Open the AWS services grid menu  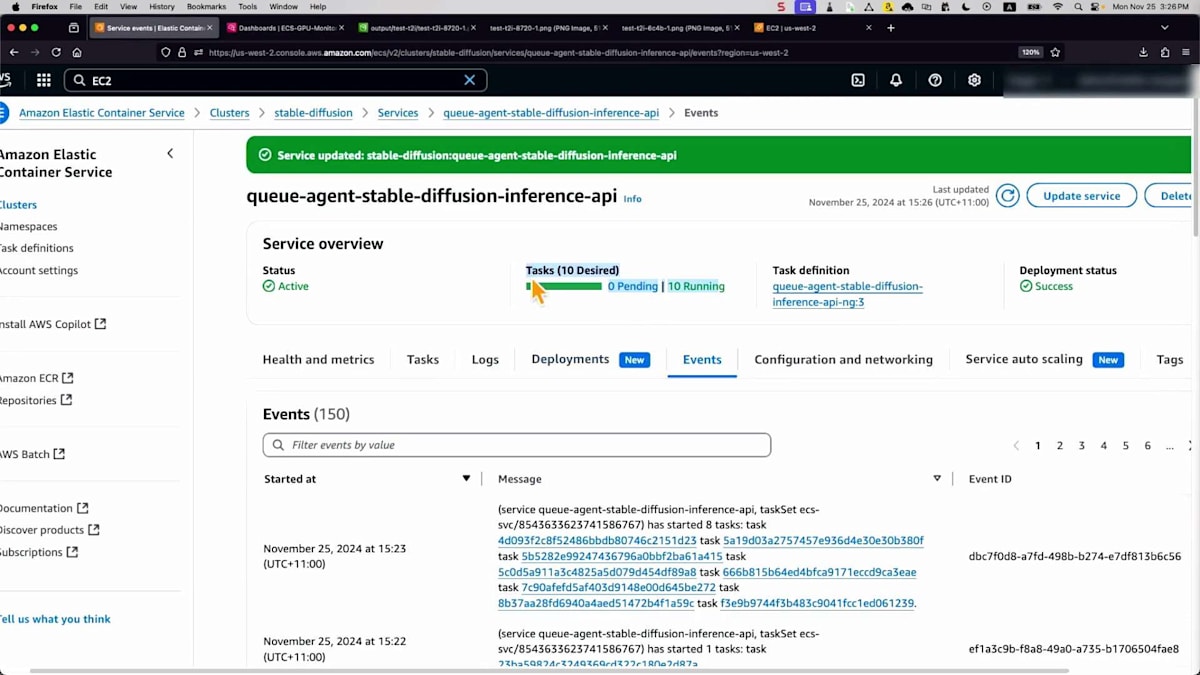44,80
